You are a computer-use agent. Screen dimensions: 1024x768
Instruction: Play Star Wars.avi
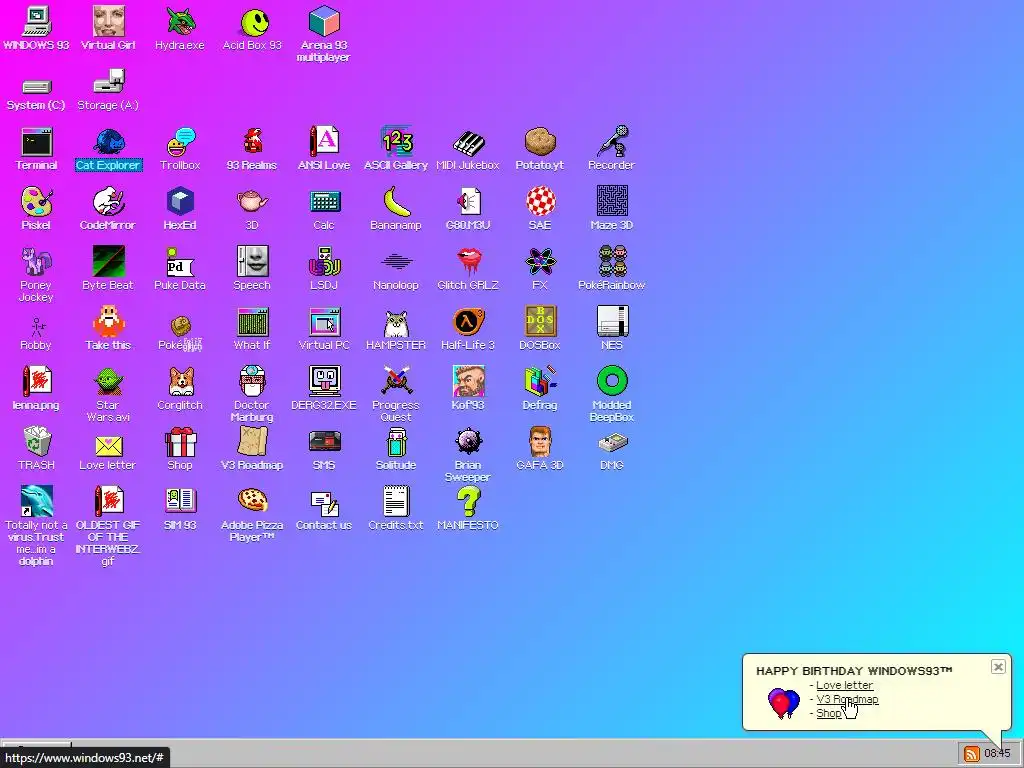pyautogui.click(x=108, y=383)
